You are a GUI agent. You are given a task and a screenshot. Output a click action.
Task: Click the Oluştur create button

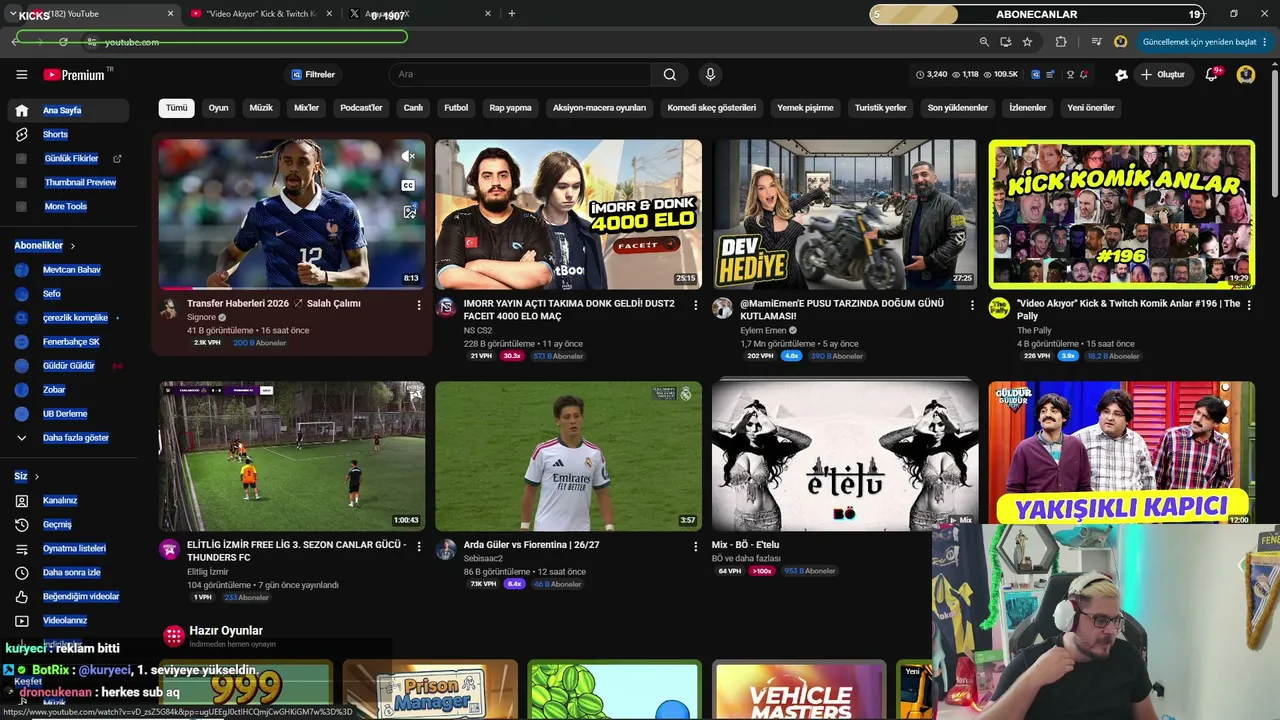(x=1162, y=74)
